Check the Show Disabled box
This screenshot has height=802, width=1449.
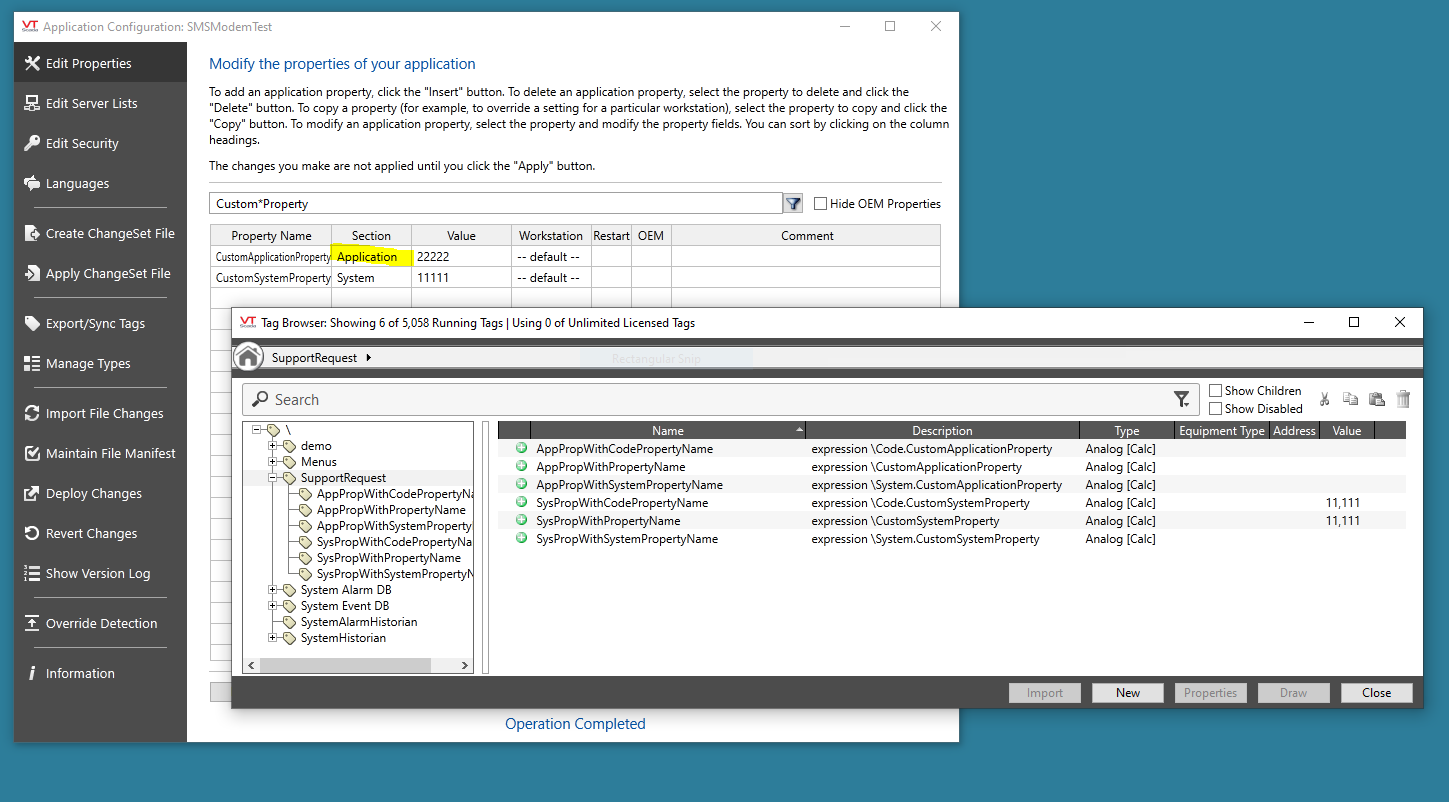click(x=1216, y=409)
